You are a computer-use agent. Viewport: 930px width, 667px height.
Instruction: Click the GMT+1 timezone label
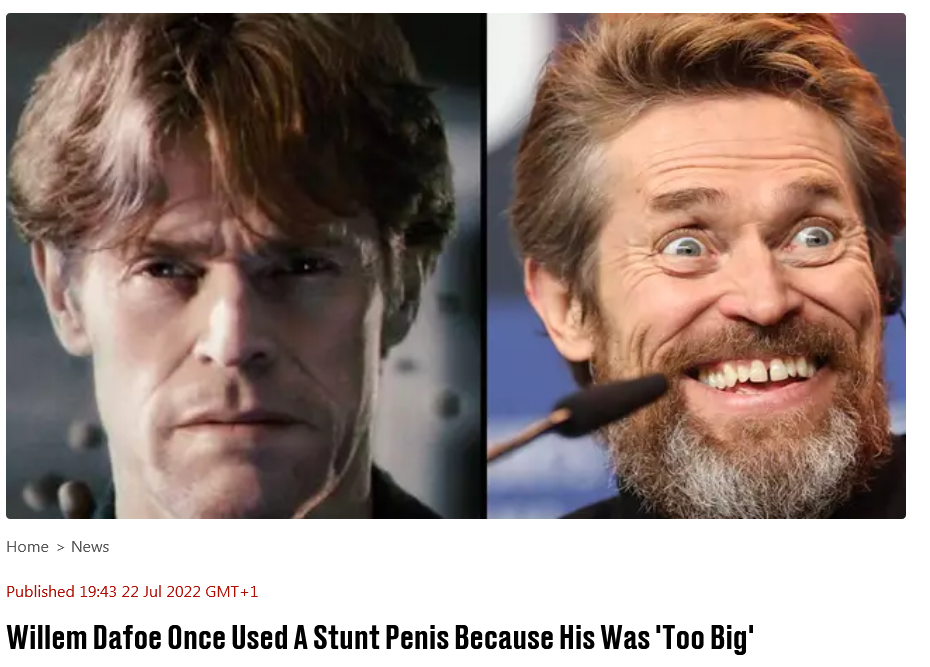pyautogui.click(x=232, y=592)
